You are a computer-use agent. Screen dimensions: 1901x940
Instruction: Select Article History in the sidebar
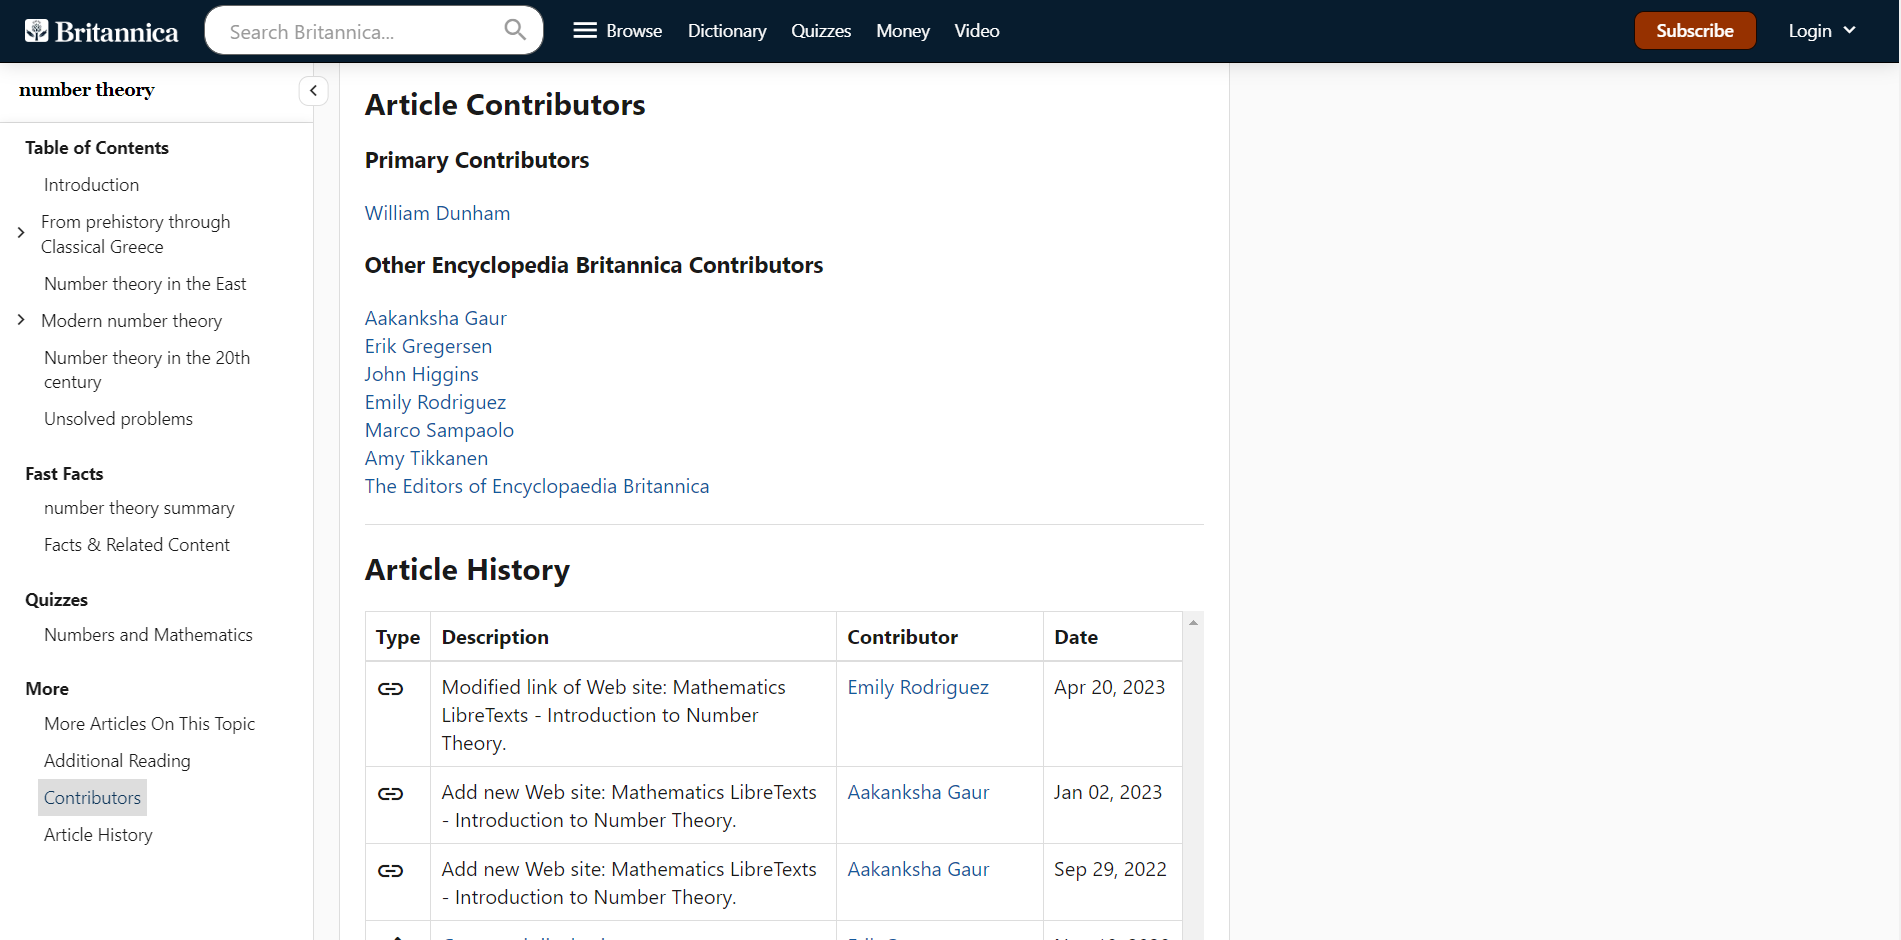(x=98, y=835)
